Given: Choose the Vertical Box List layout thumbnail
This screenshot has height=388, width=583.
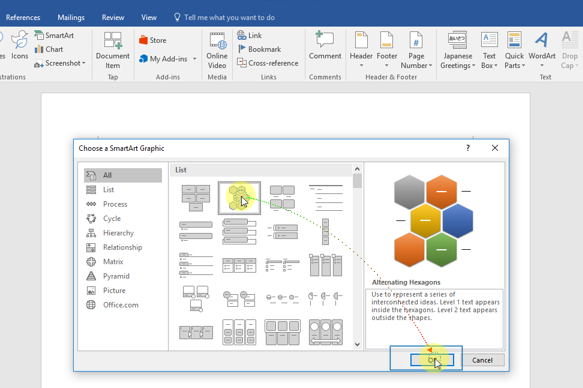Looking at the screenshot, I should click(239, 231).
